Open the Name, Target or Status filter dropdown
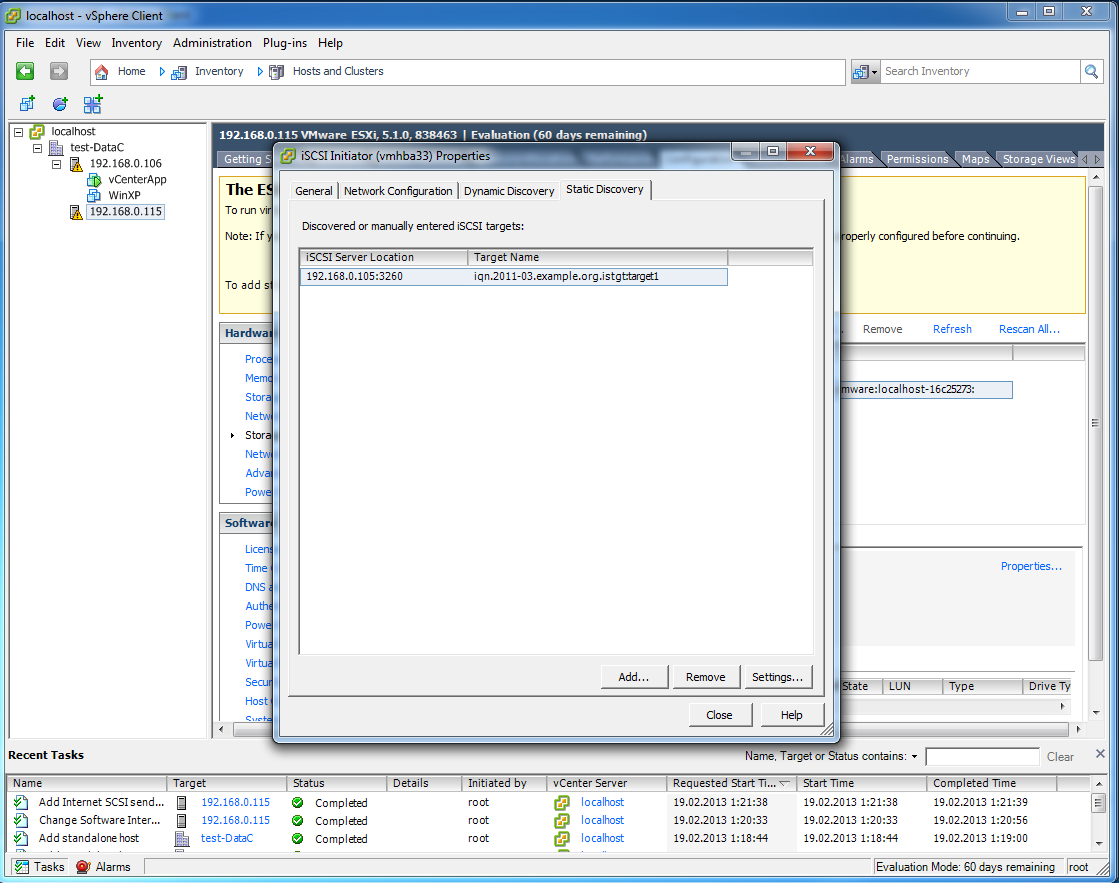Screen dimensions: 1119x883 click(914, 756)
